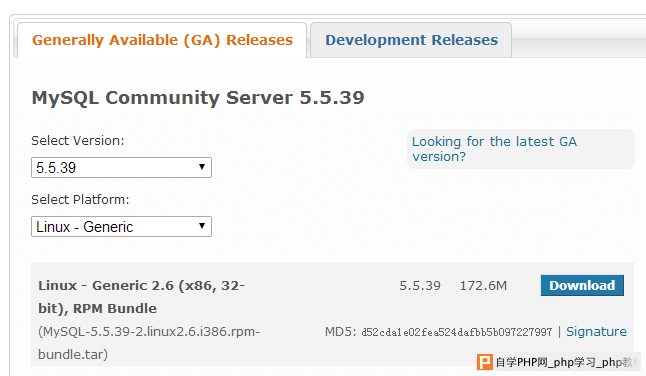Open the Signature link next to MD5
This screenshot has width=646, height=376.
(596, 332)
